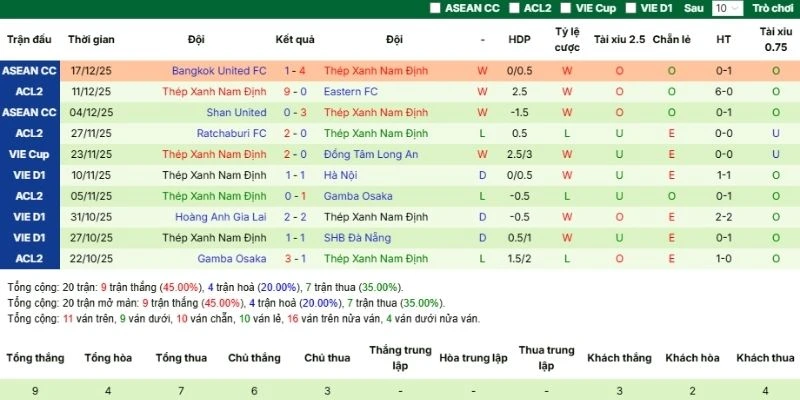
Task: Open the Shan United team link
Action: (x=237, y=113)
